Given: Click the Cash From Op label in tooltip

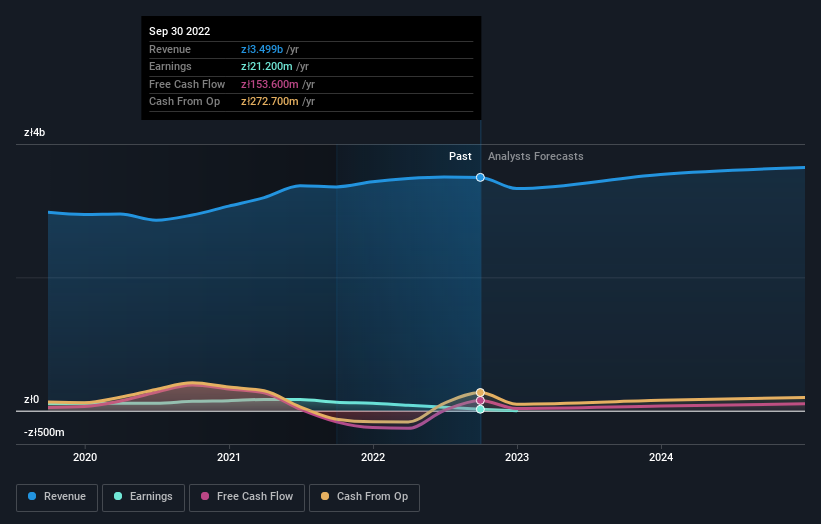Looking at the screenshot, I should pyautogui.click(x=184, y=102).
